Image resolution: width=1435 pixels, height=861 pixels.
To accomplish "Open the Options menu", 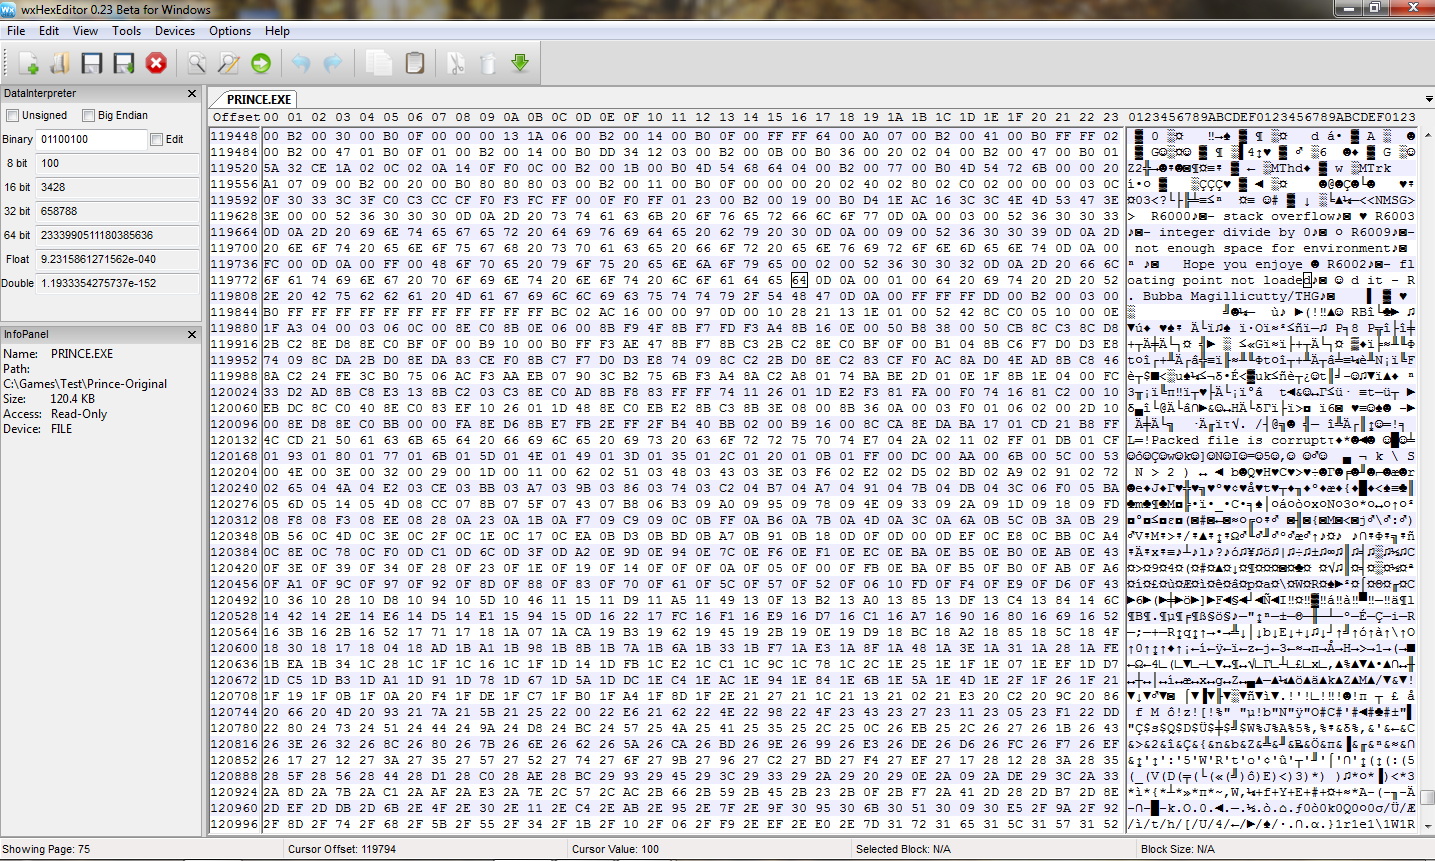I will 230,31.
